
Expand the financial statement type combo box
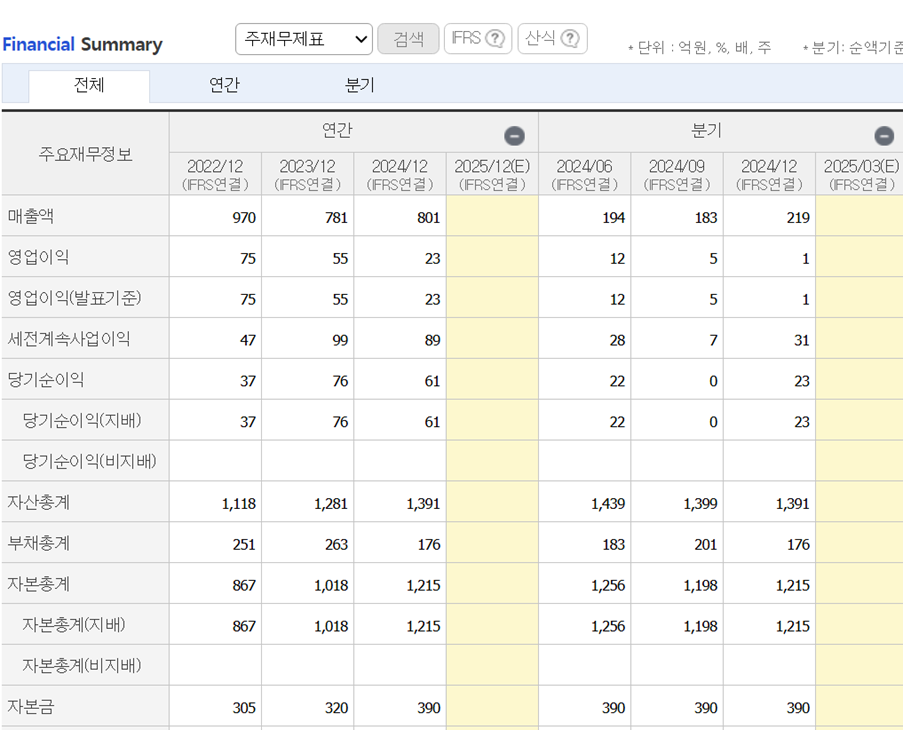pyautogui.click(x=303, y=38)
